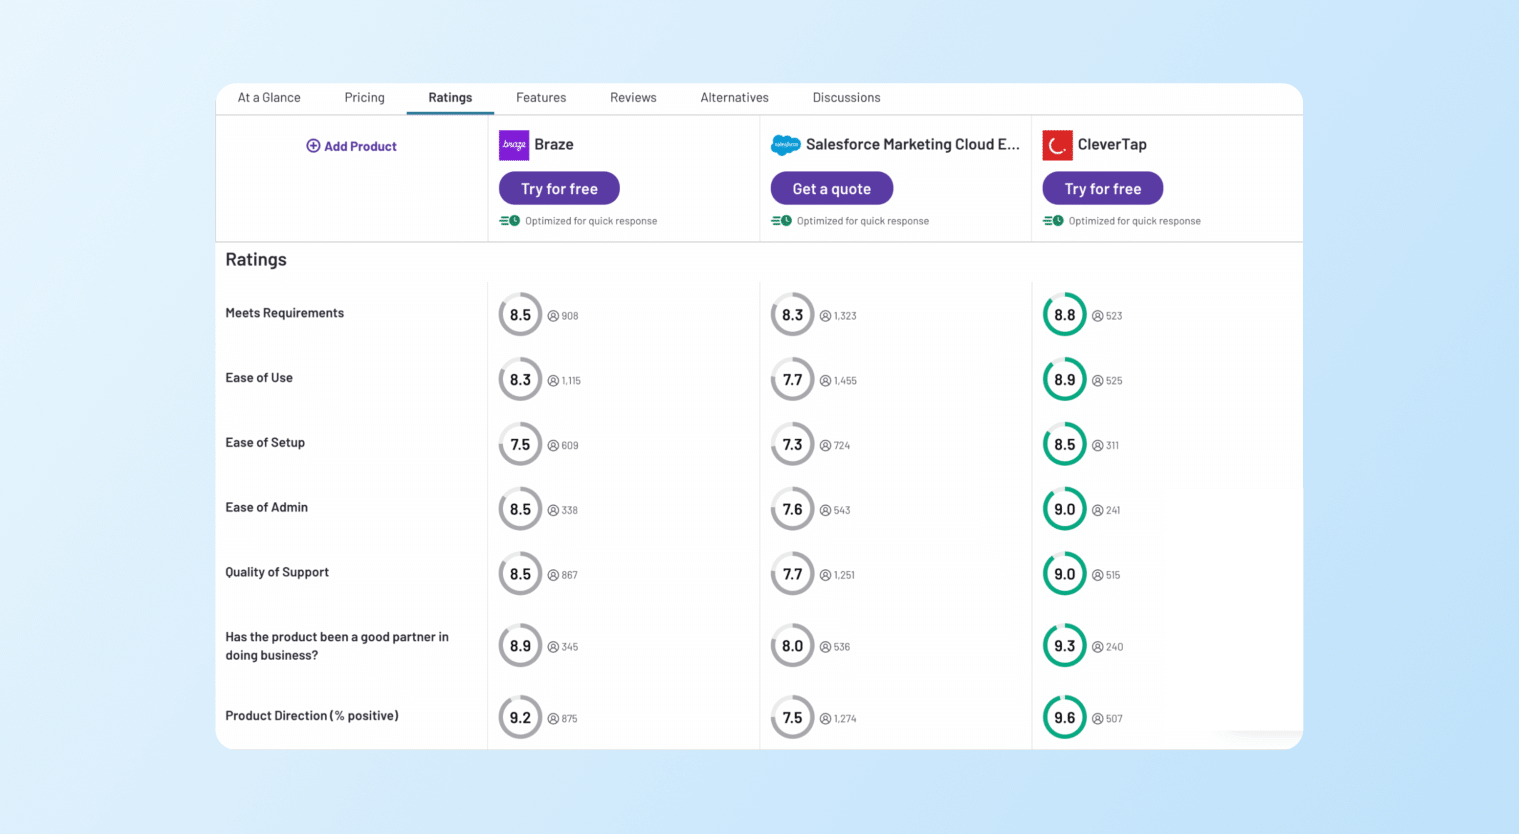Click the Braze logo icon

tap(514, 145)
